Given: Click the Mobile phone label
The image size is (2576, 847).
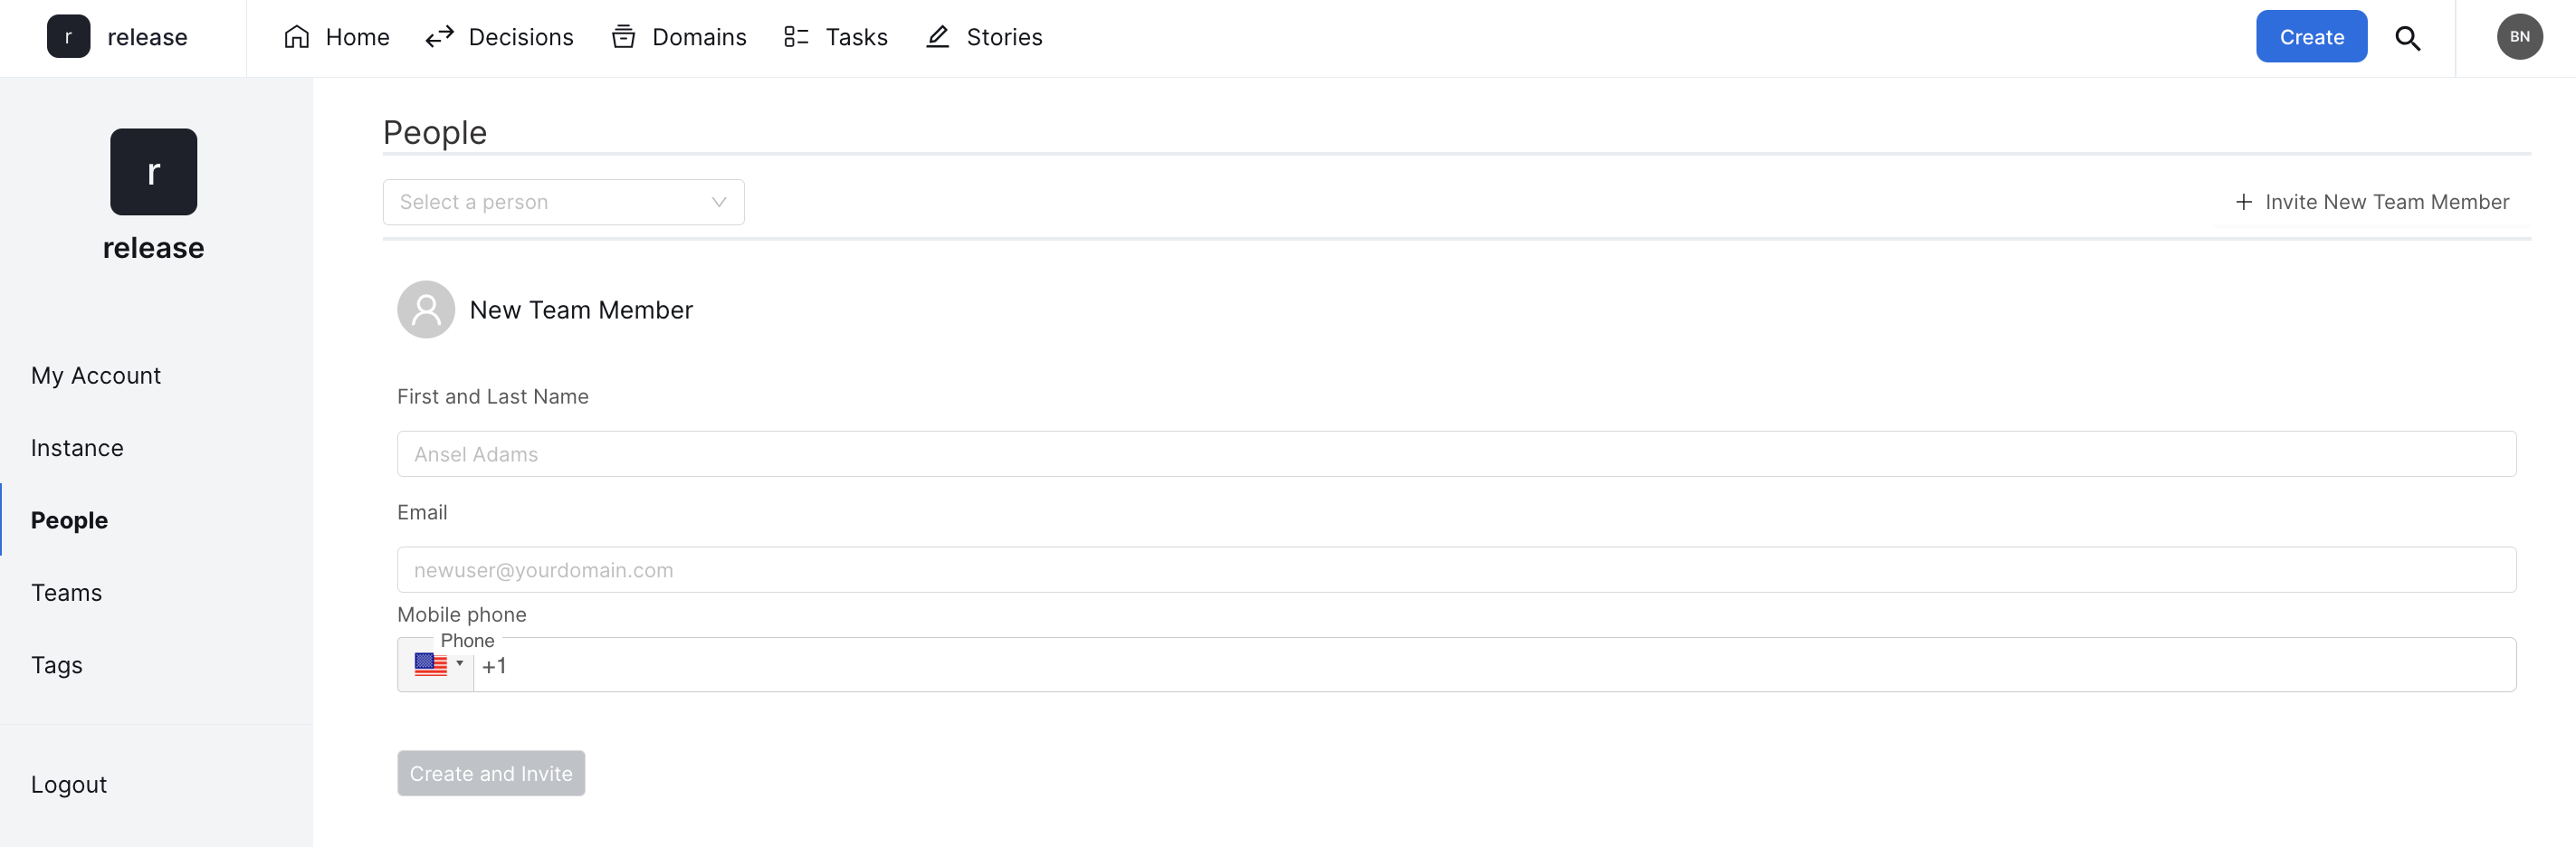Looking at the screenshot, I should pos(462,614).
